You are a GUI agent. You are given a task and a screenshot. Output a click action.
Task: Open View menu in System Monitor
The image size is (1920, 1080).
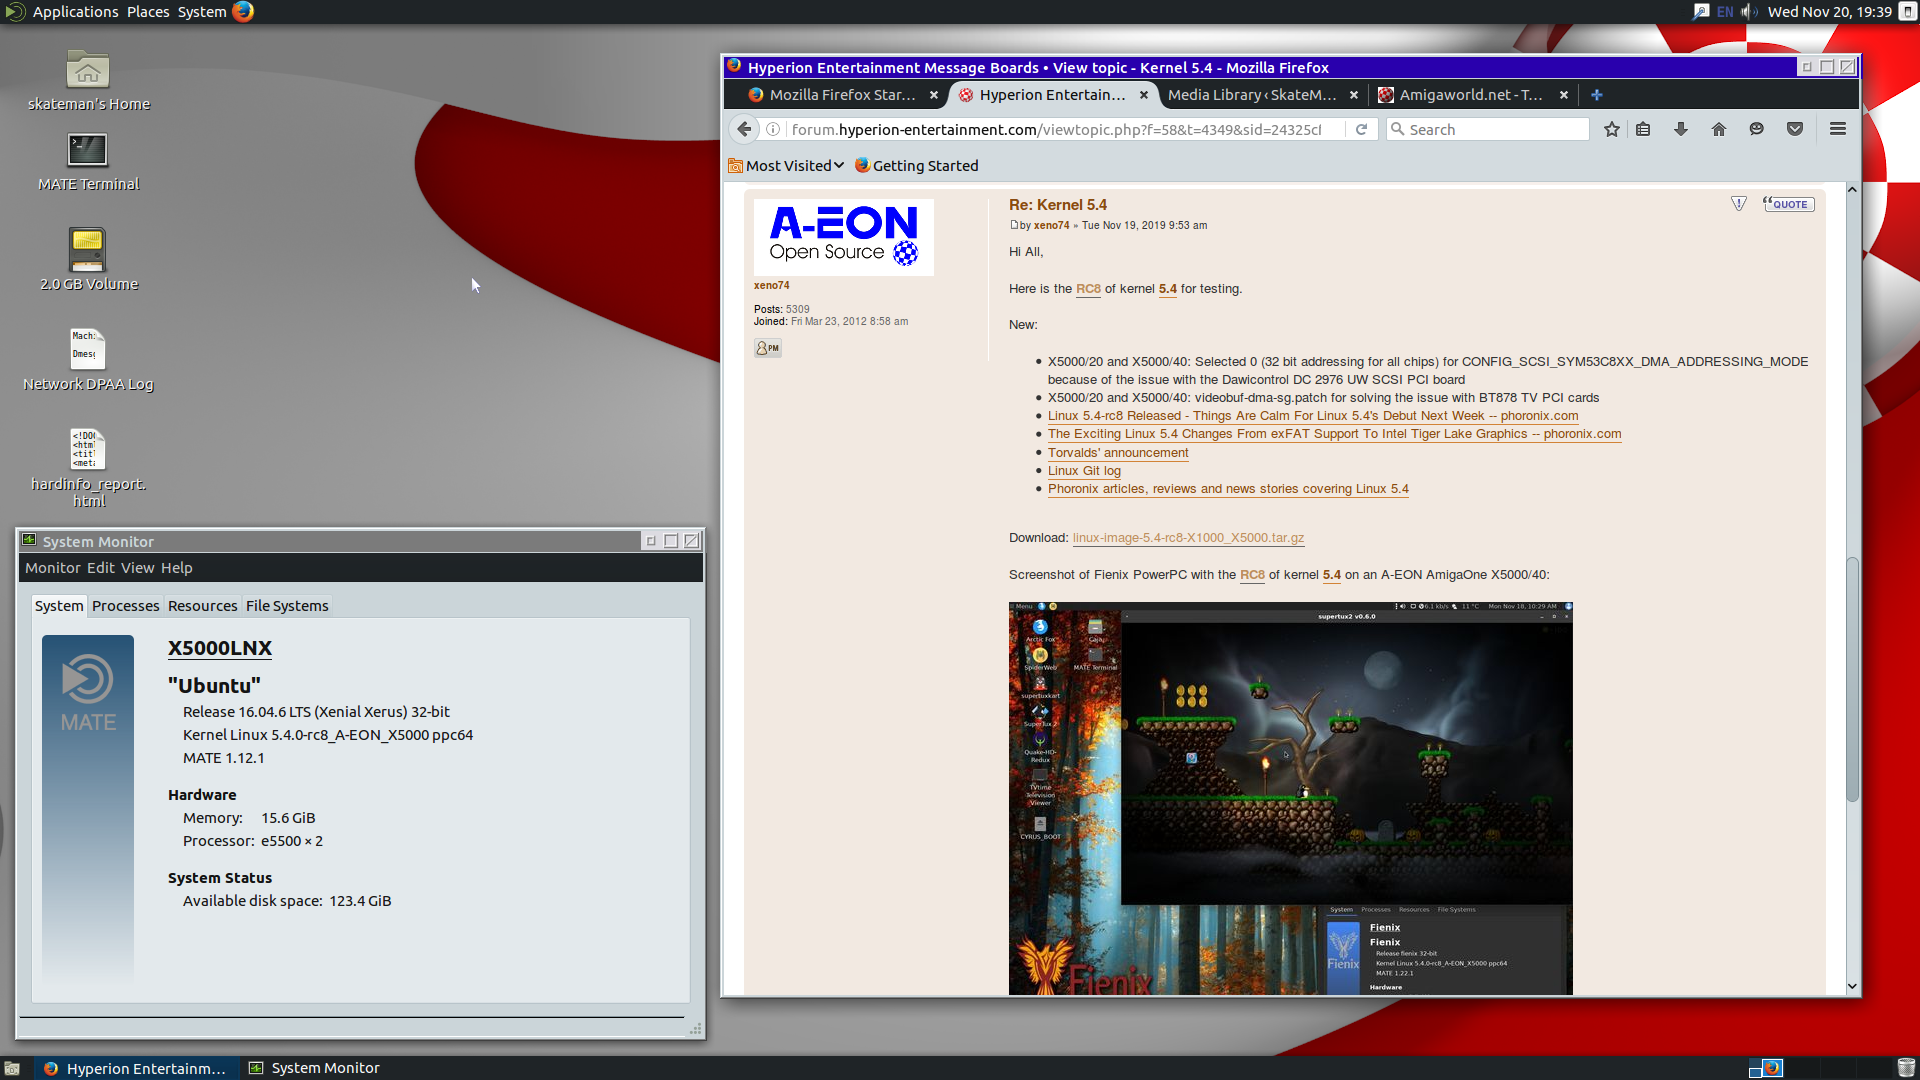(137, 568)
